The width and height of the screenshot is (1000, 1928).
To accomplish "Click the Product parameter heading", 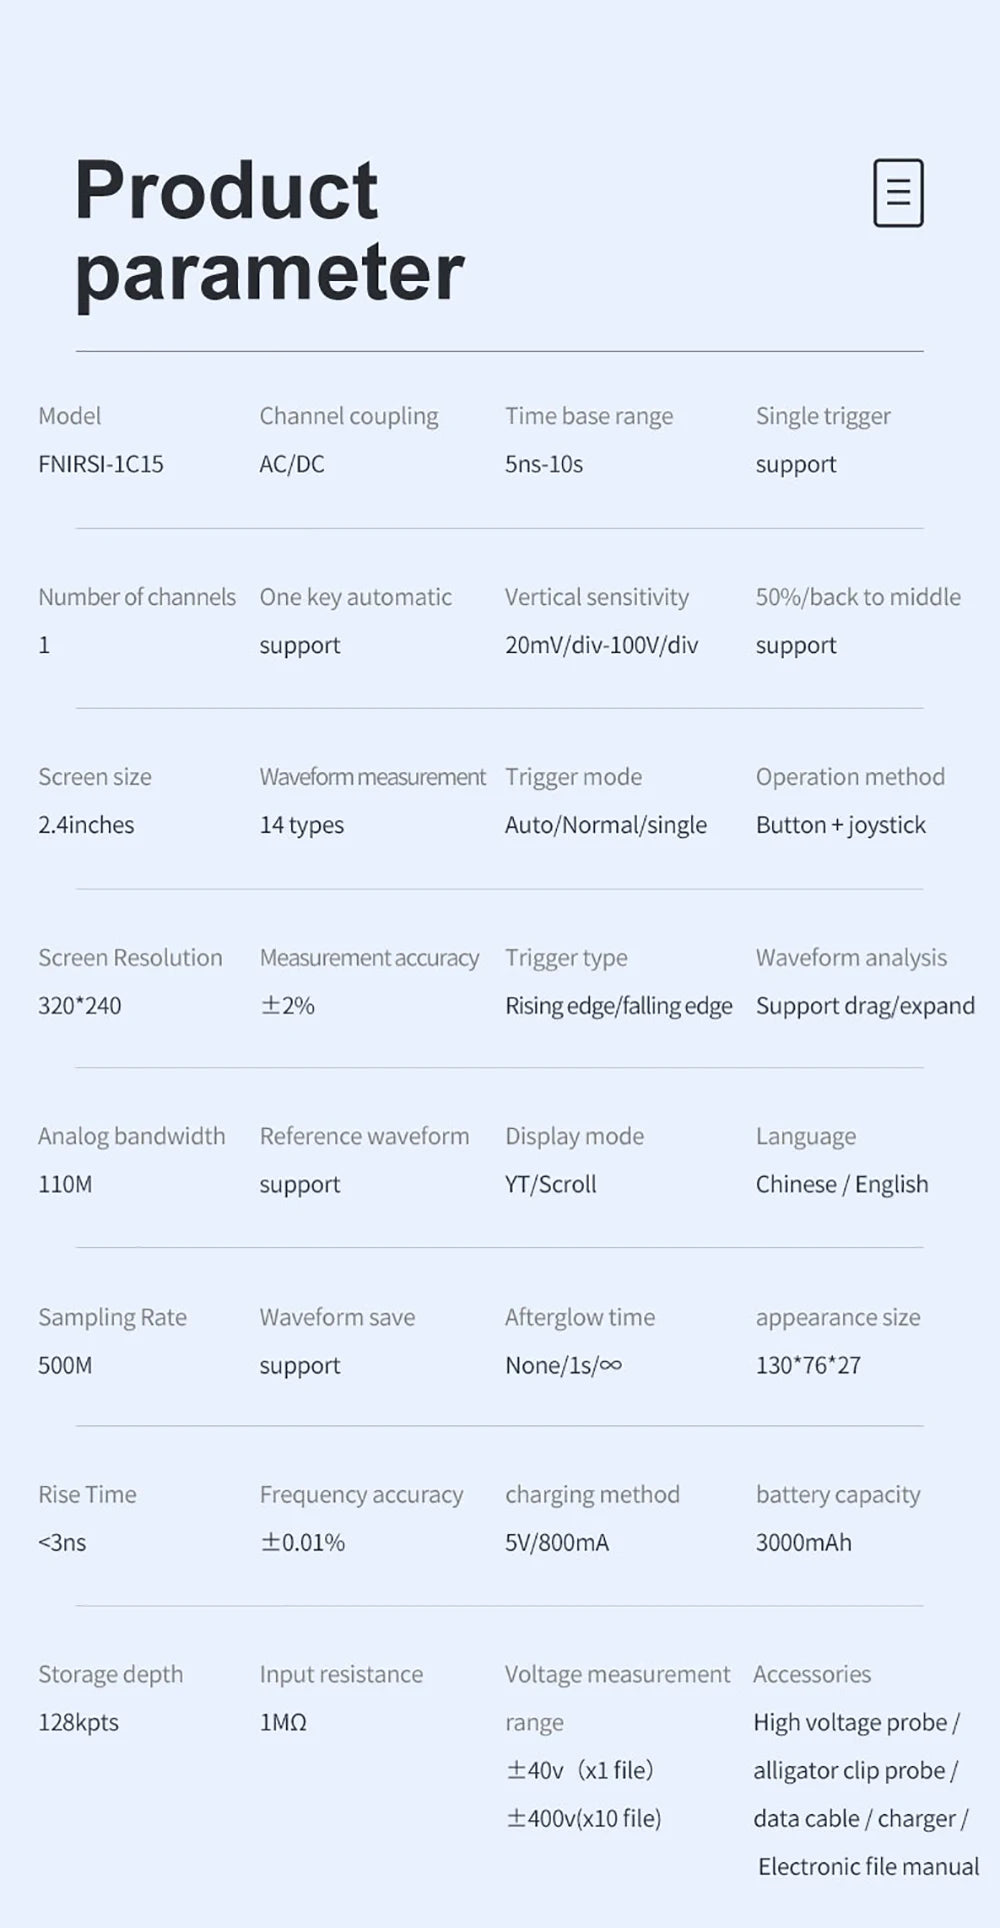I will [x=269, y=230].
